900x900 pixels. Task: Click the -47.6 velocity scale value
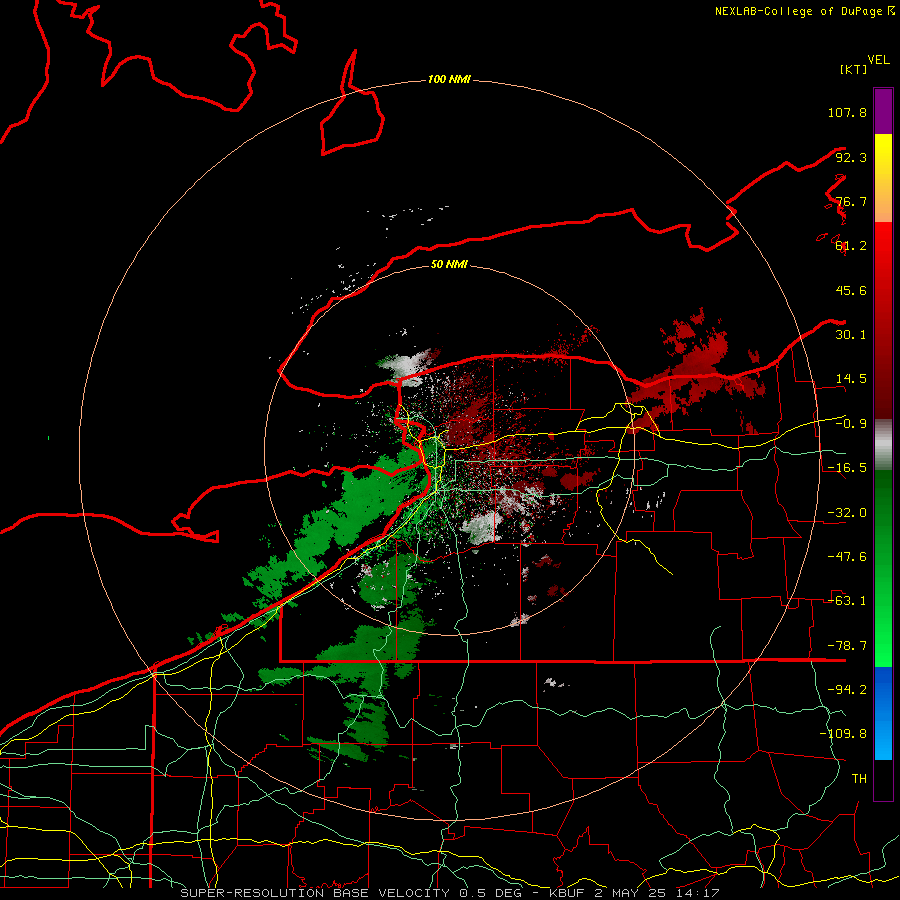point(847,557)
